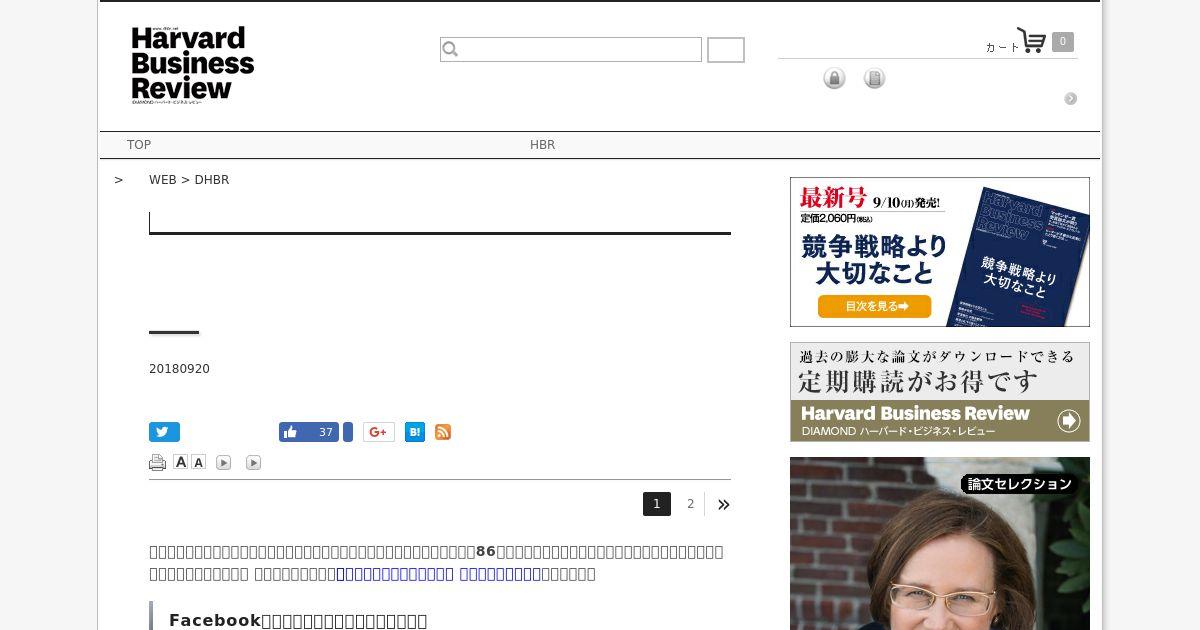Click the padlock login icon
Image resolution: width=1200 pixels, height=630 pixels.
pos(834,78)
